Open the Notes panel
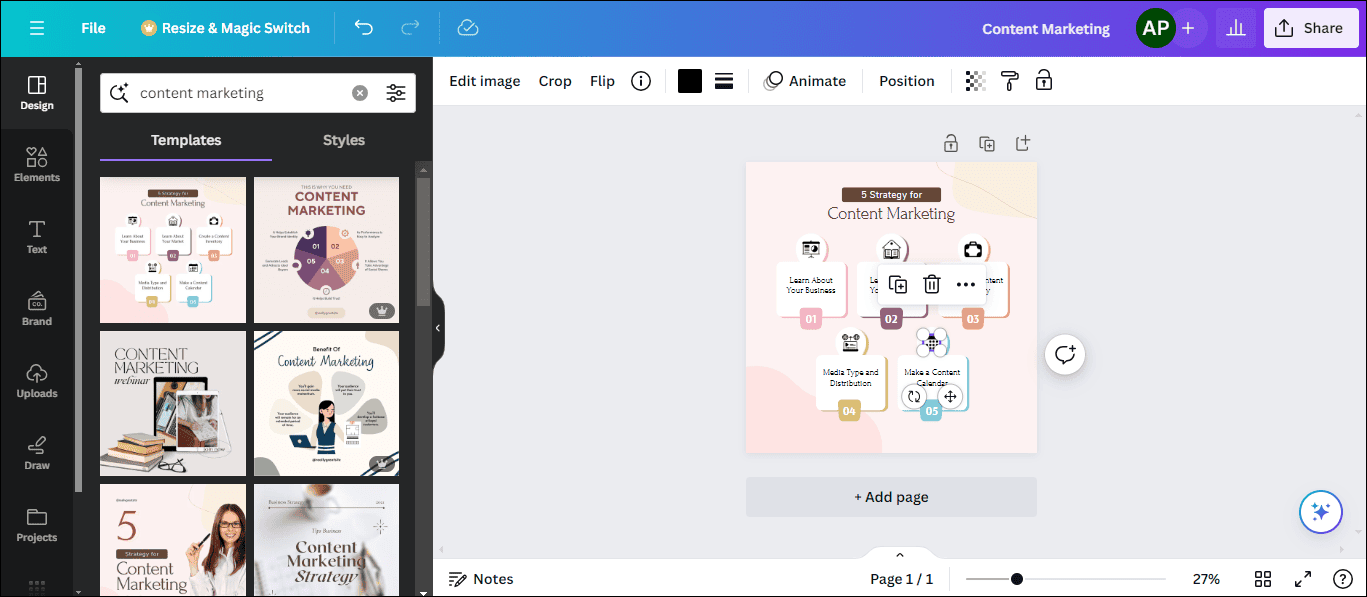The height and width of the screenshot is (597, 1367). (x=481, y=579)
